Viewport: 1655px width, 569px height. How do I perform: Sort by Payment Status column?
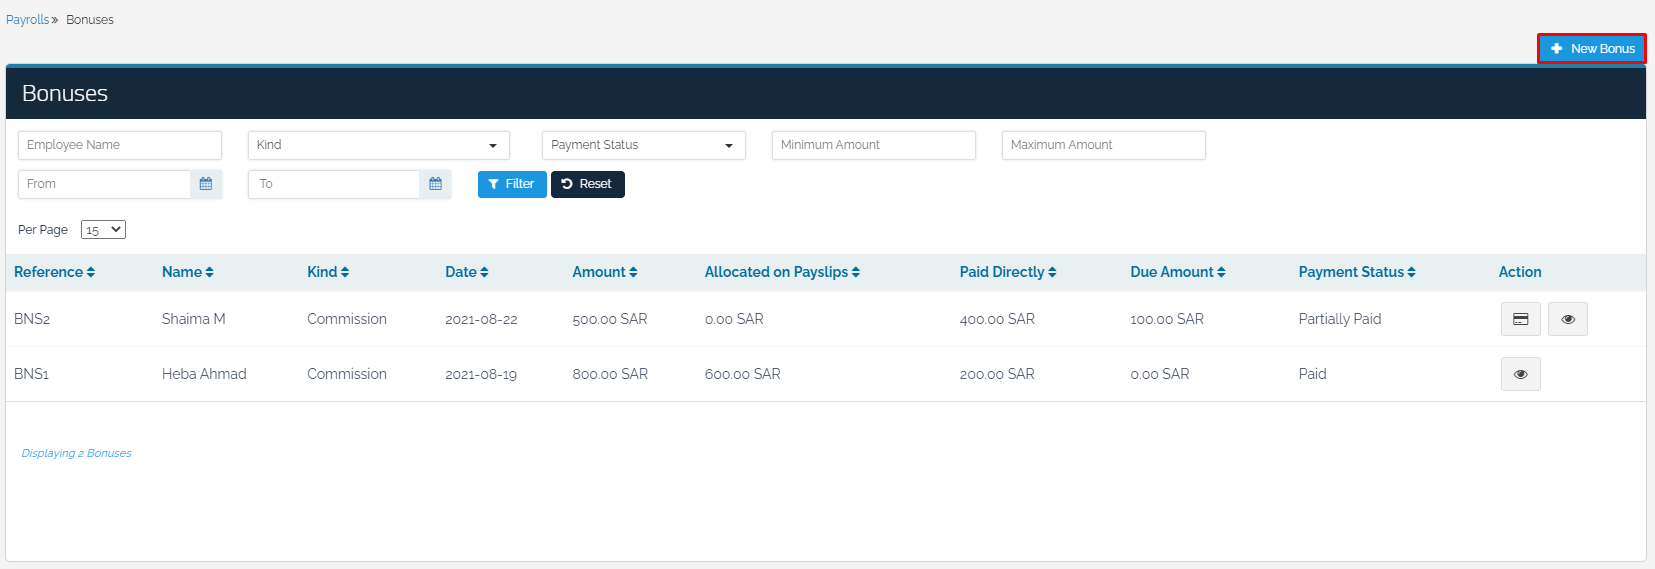tap(1356, 272)
